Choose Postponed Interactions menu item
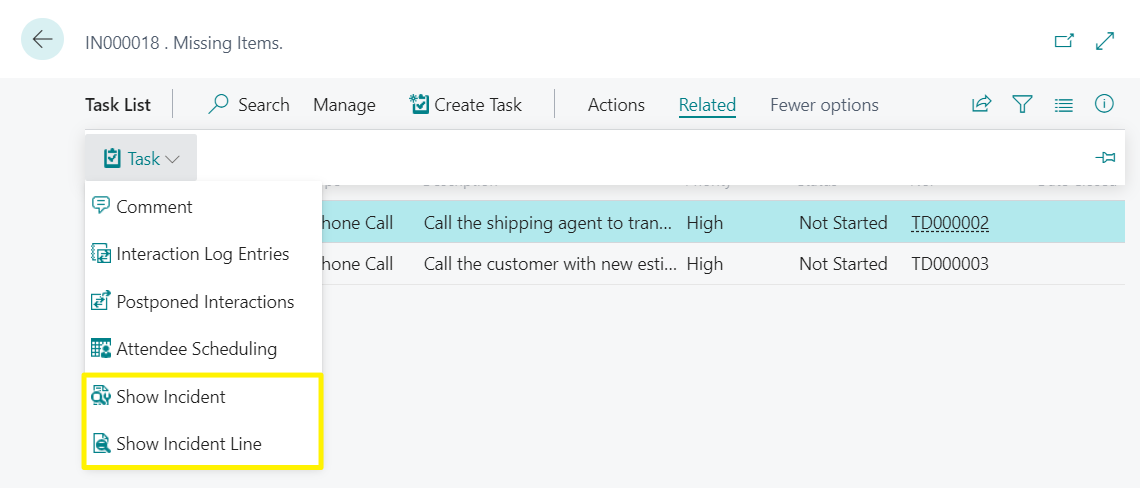1140x488 pixels. 204,301
